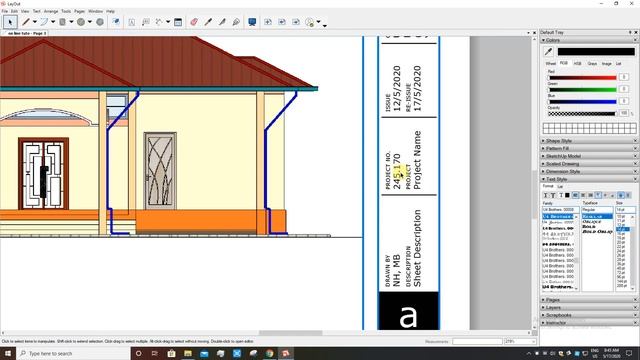Adjust the Green color slider
Image resolution: width=640 pixels, height=360 pixels.
(x=582, y=89)
